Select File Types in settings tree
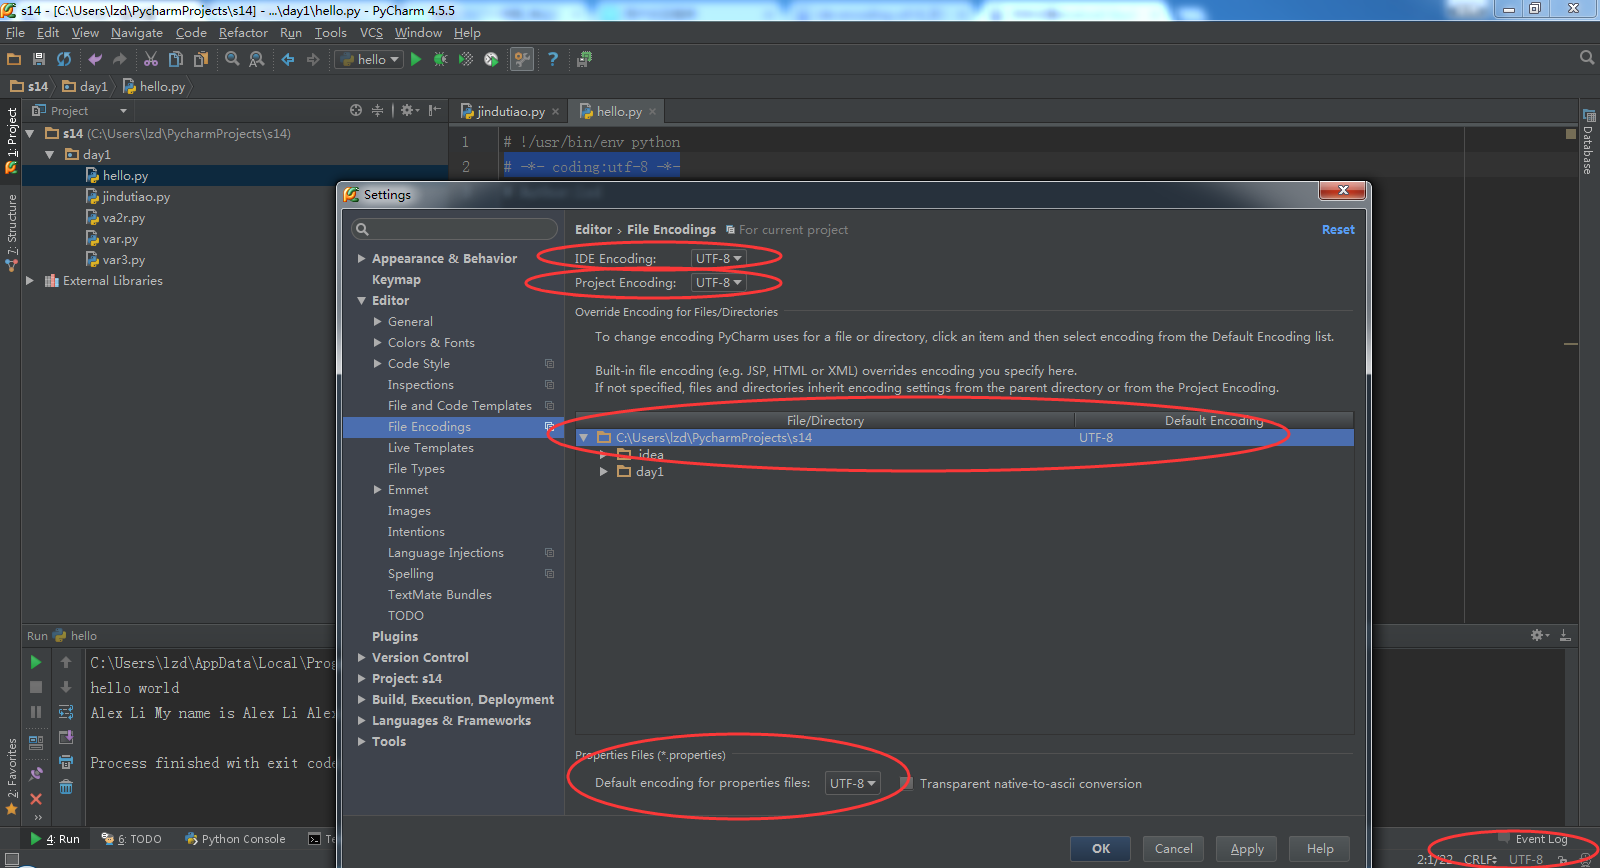 pyautogui.click(x=416, y=469)
